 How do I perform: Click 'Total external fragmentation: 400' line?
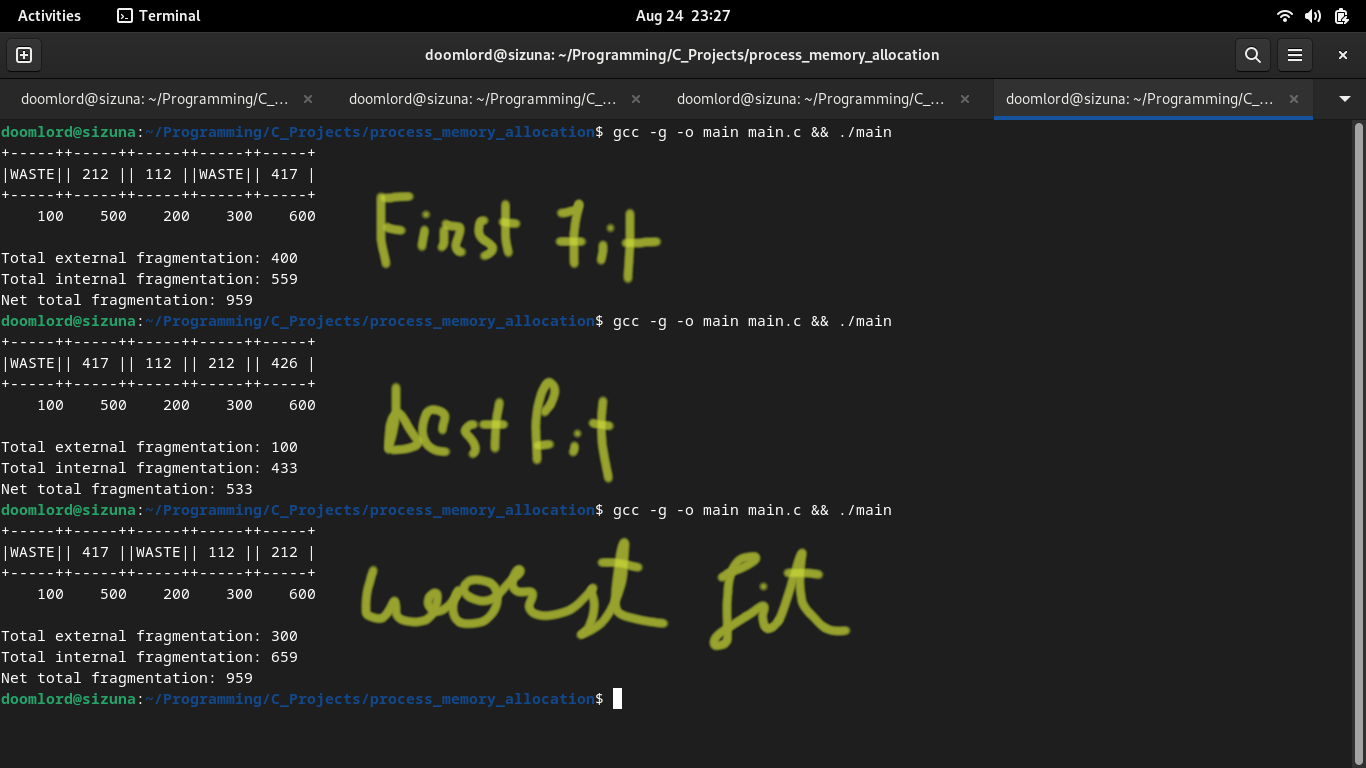(x=150, y=258)
